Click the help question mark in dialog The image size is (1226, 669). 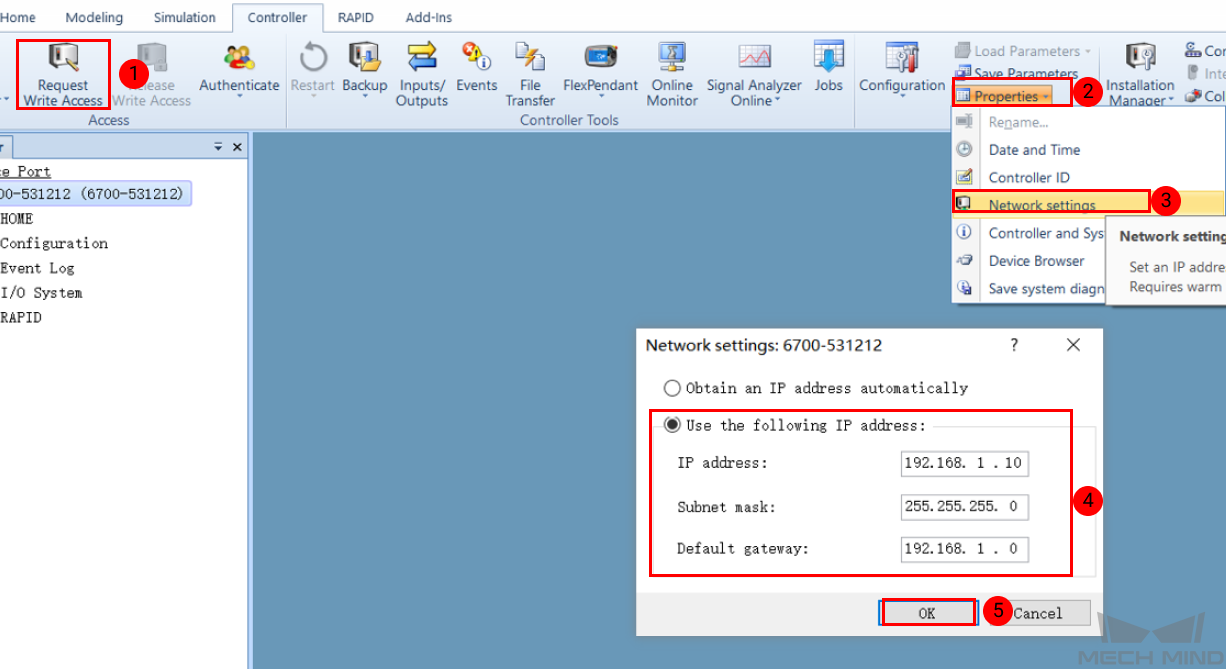pos(1014,345)
